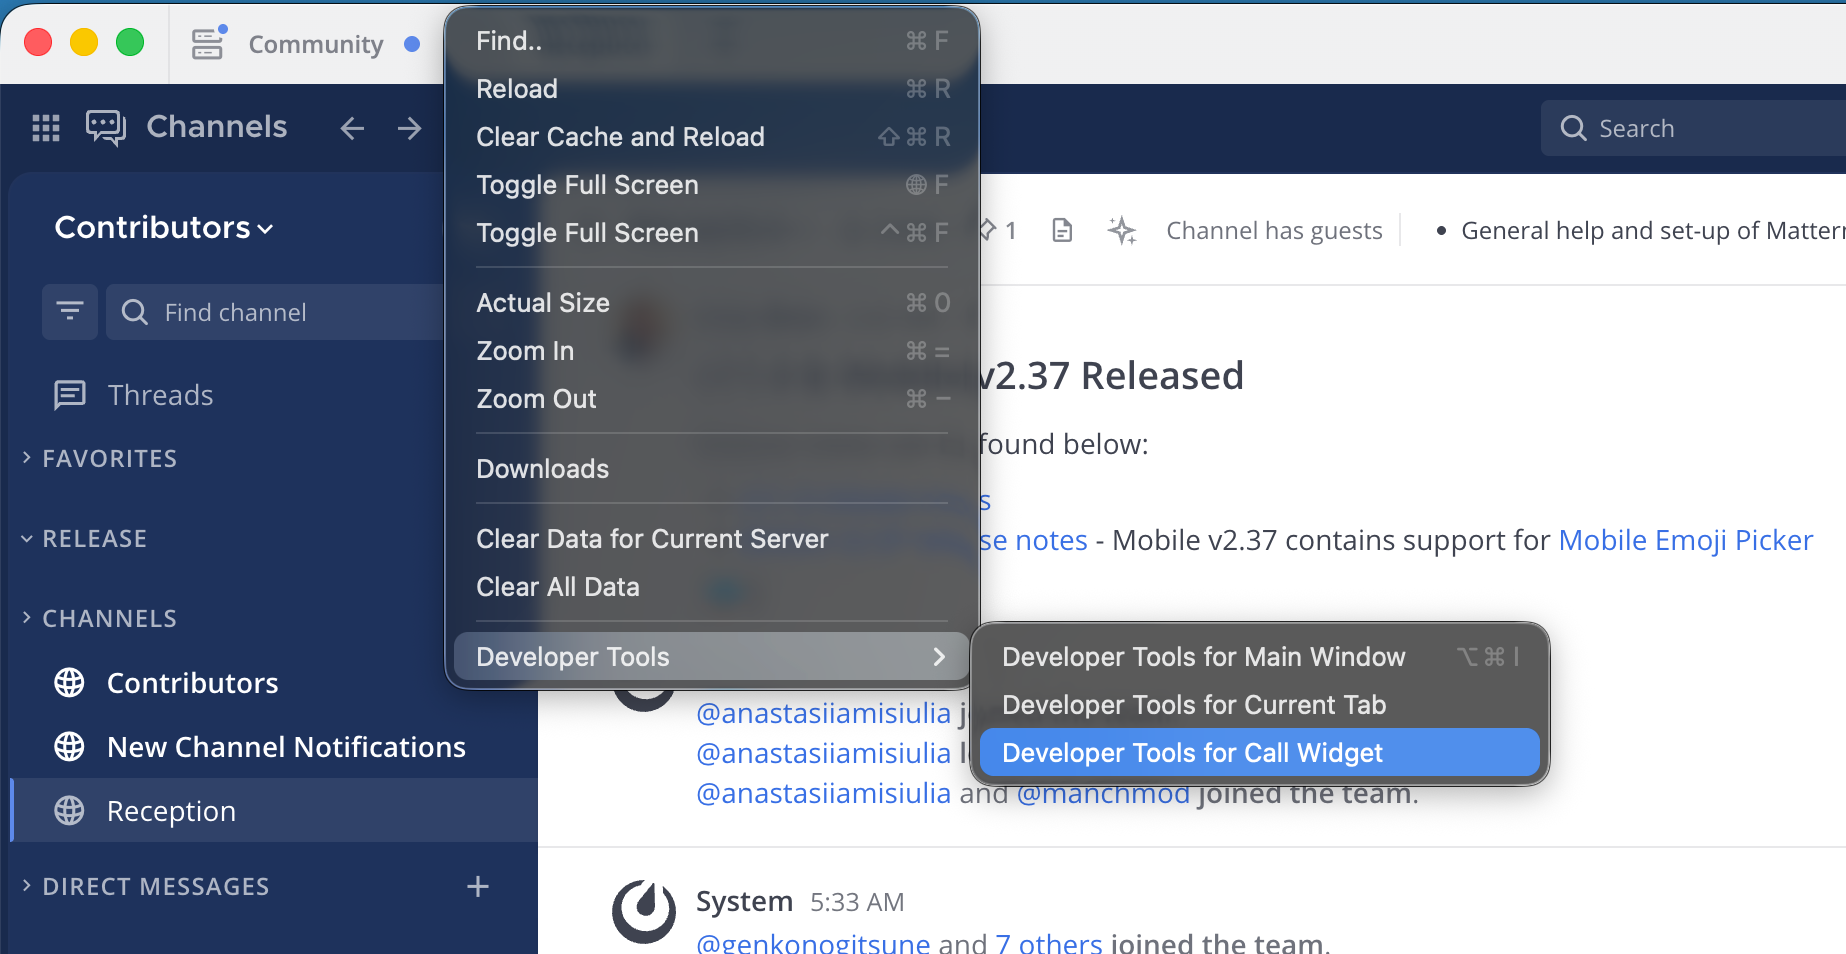Open channel files with the document icon
The image size is (1846, 954).
(1061, 230)
